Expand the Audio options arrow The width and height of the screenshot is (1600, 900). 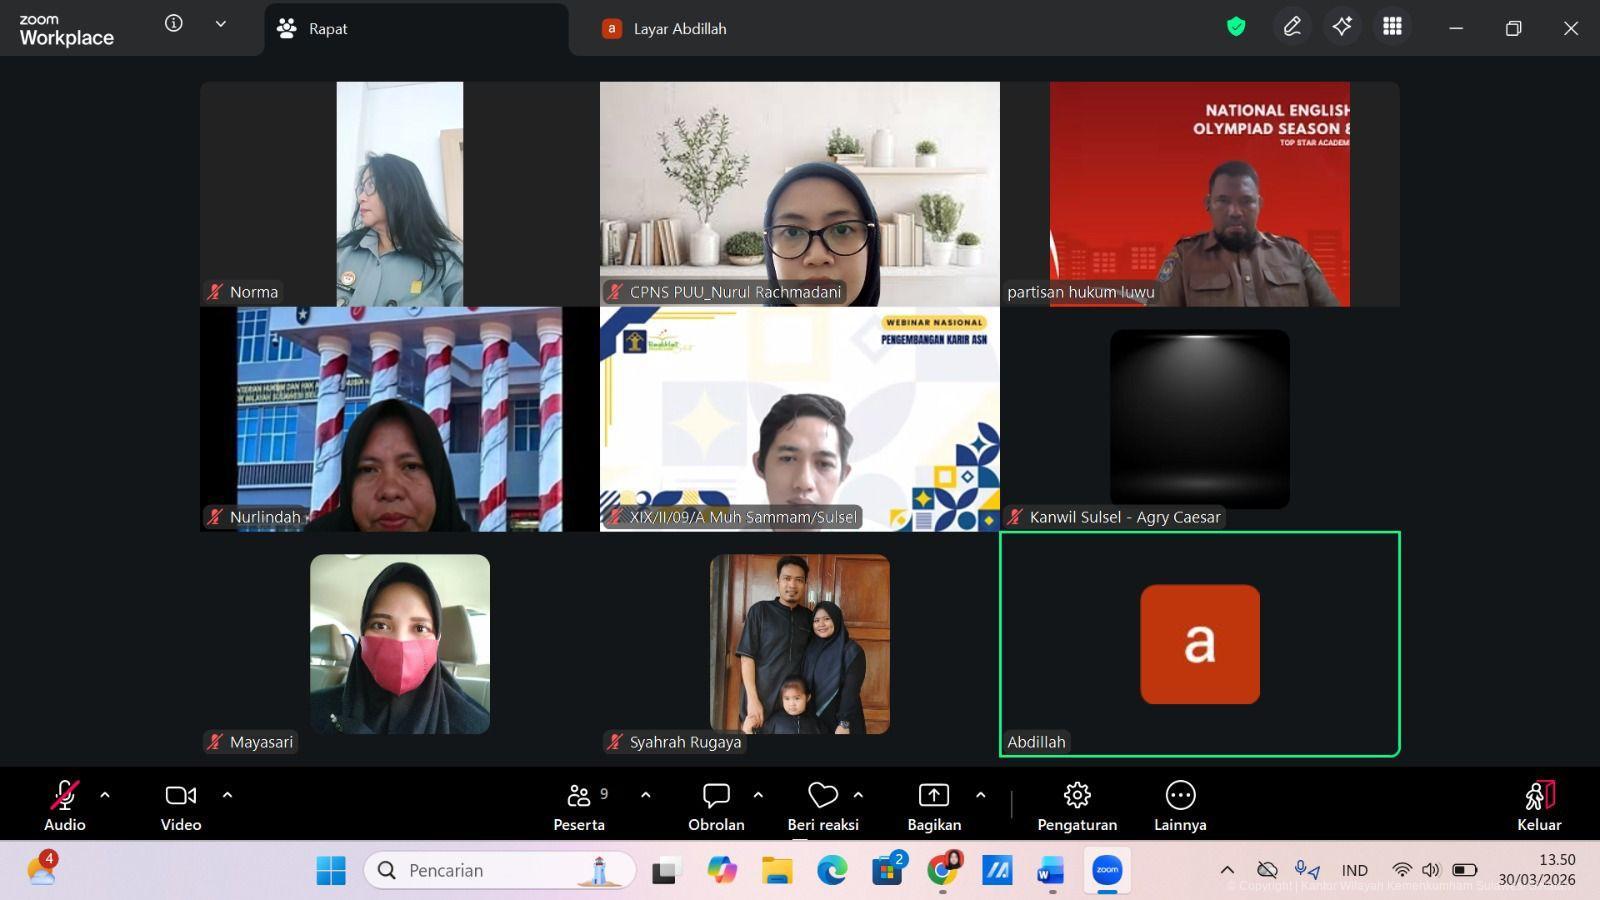click(x=105, y=795)
